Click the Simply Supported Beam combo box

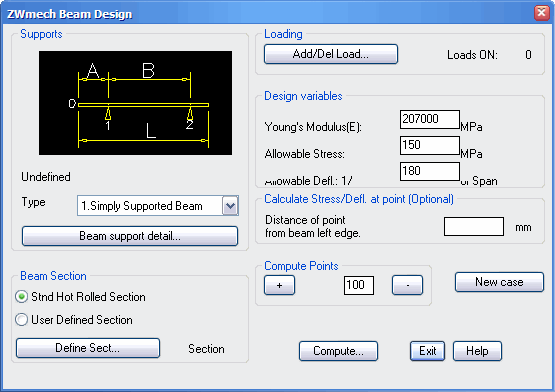pos(158,206)
